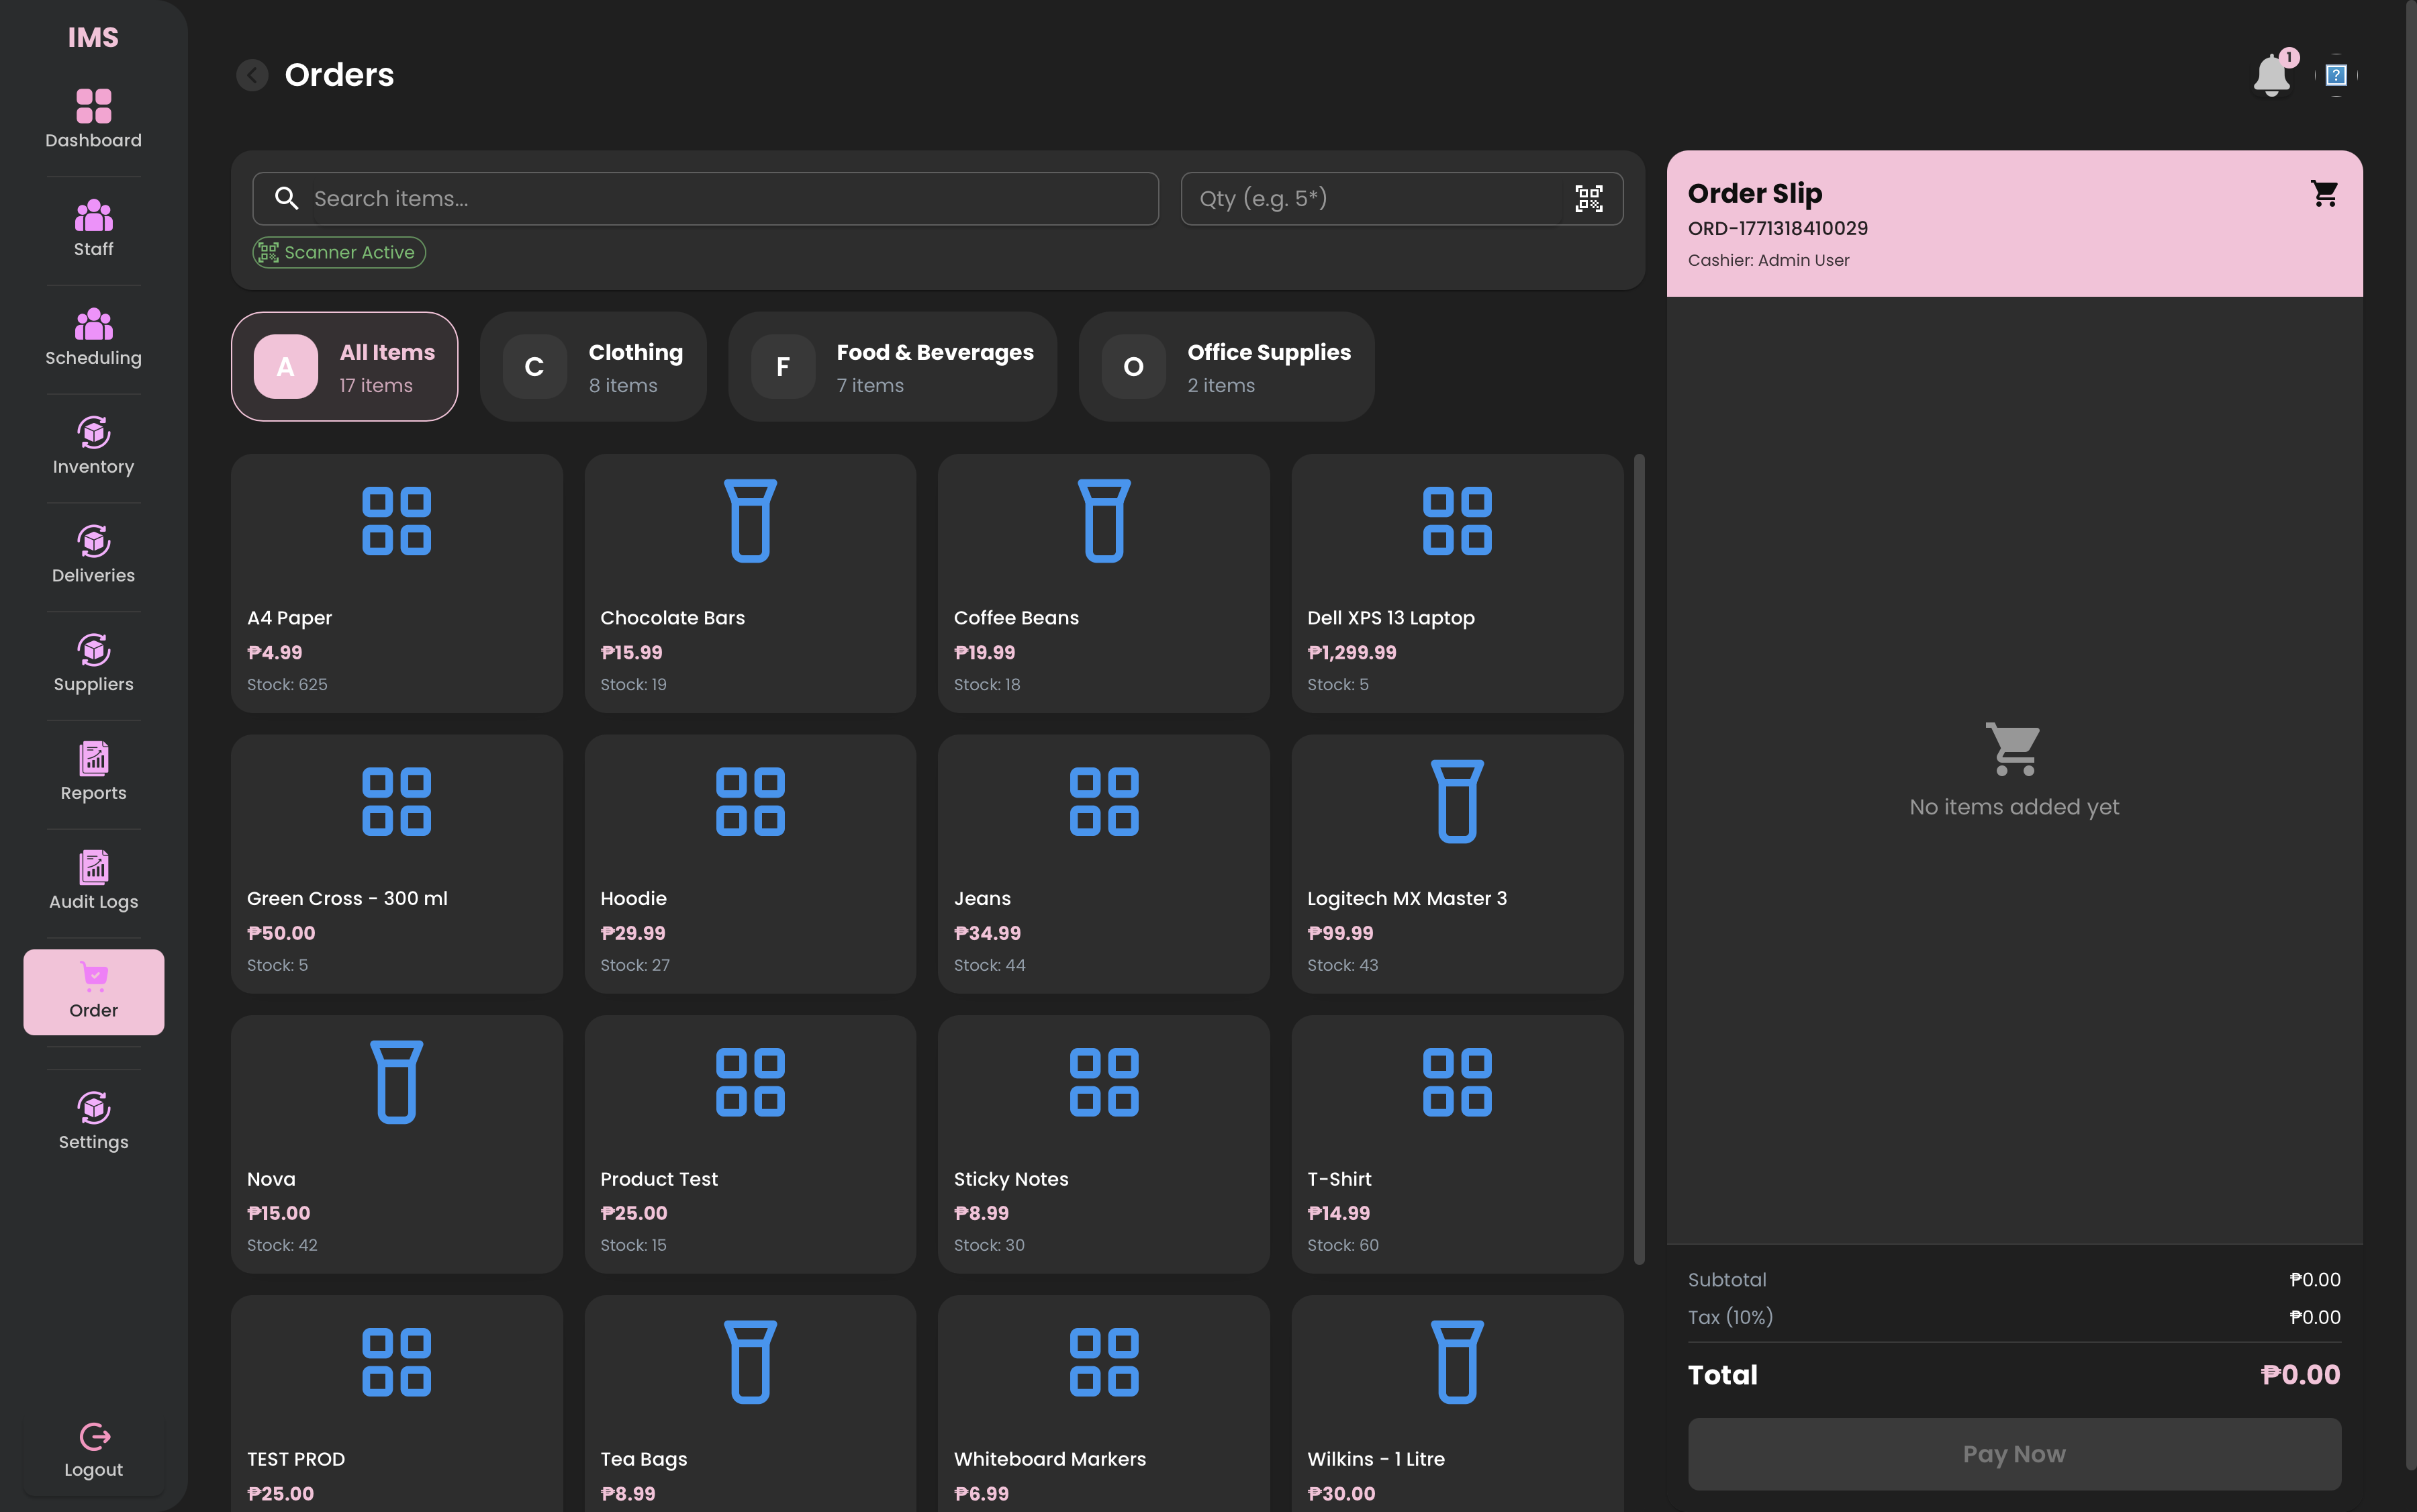Open the Dashboard sidebar icon

(93, 106)
